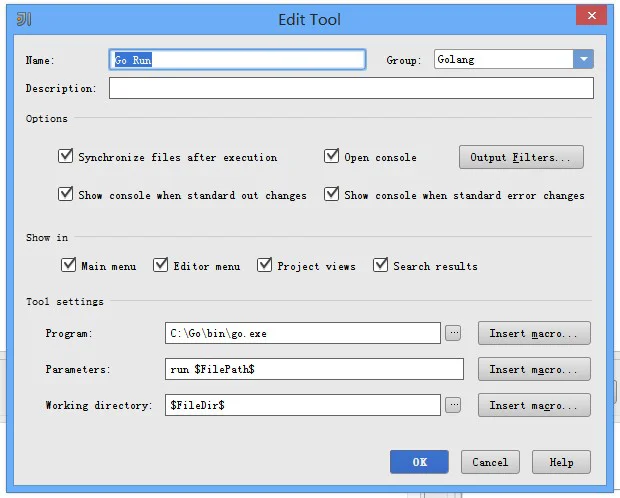
Task: Disable Show console when standard out changes
Action: (x=66, y=194)
